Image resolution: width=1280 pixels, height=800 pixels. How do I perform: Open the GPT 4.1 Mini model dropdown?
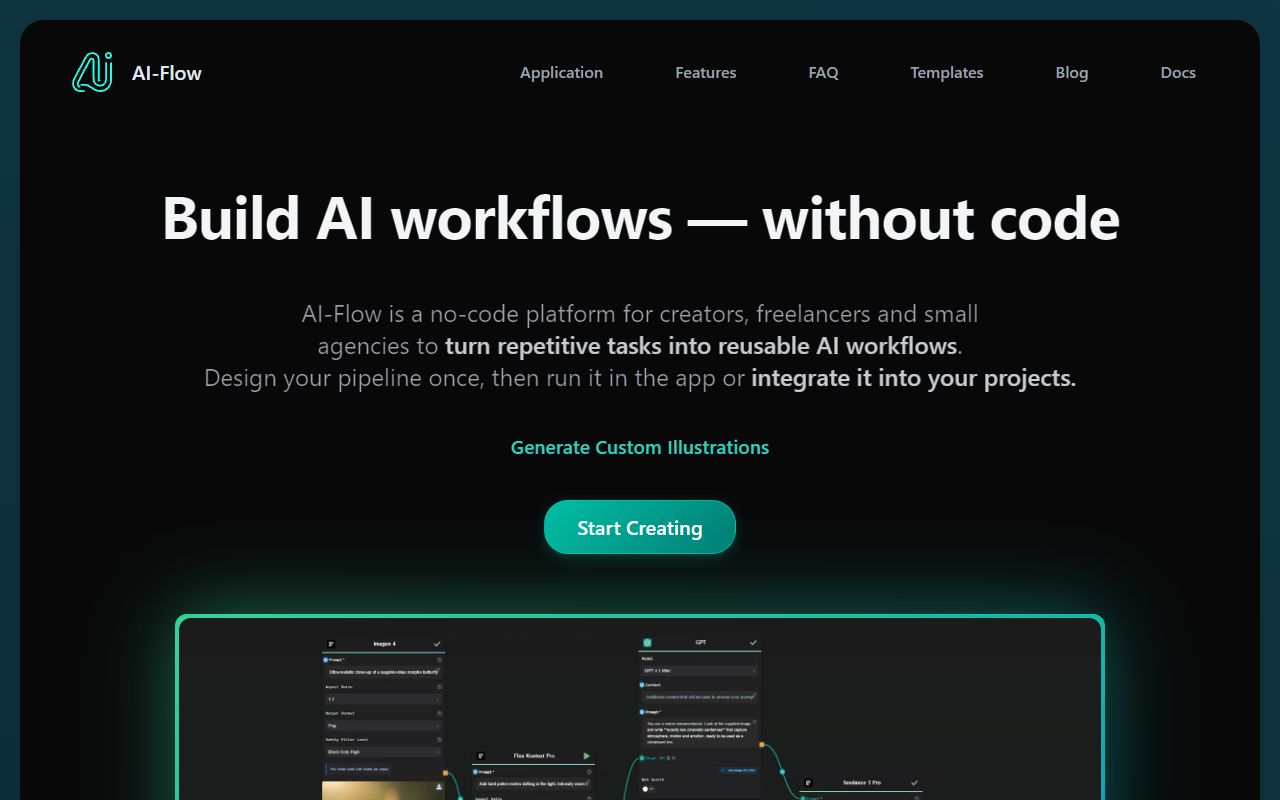[x=700, y=671]
